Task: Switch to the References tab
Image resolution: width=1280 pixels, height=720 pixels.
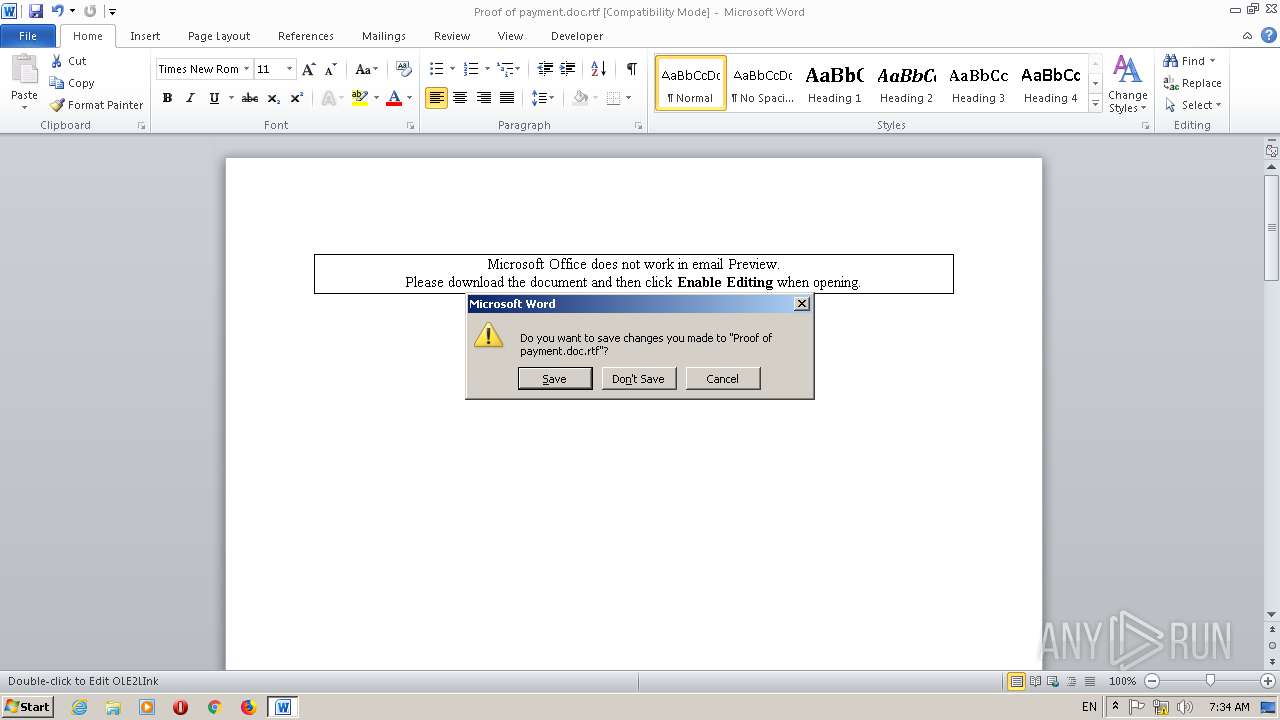Action: point(306,36)
